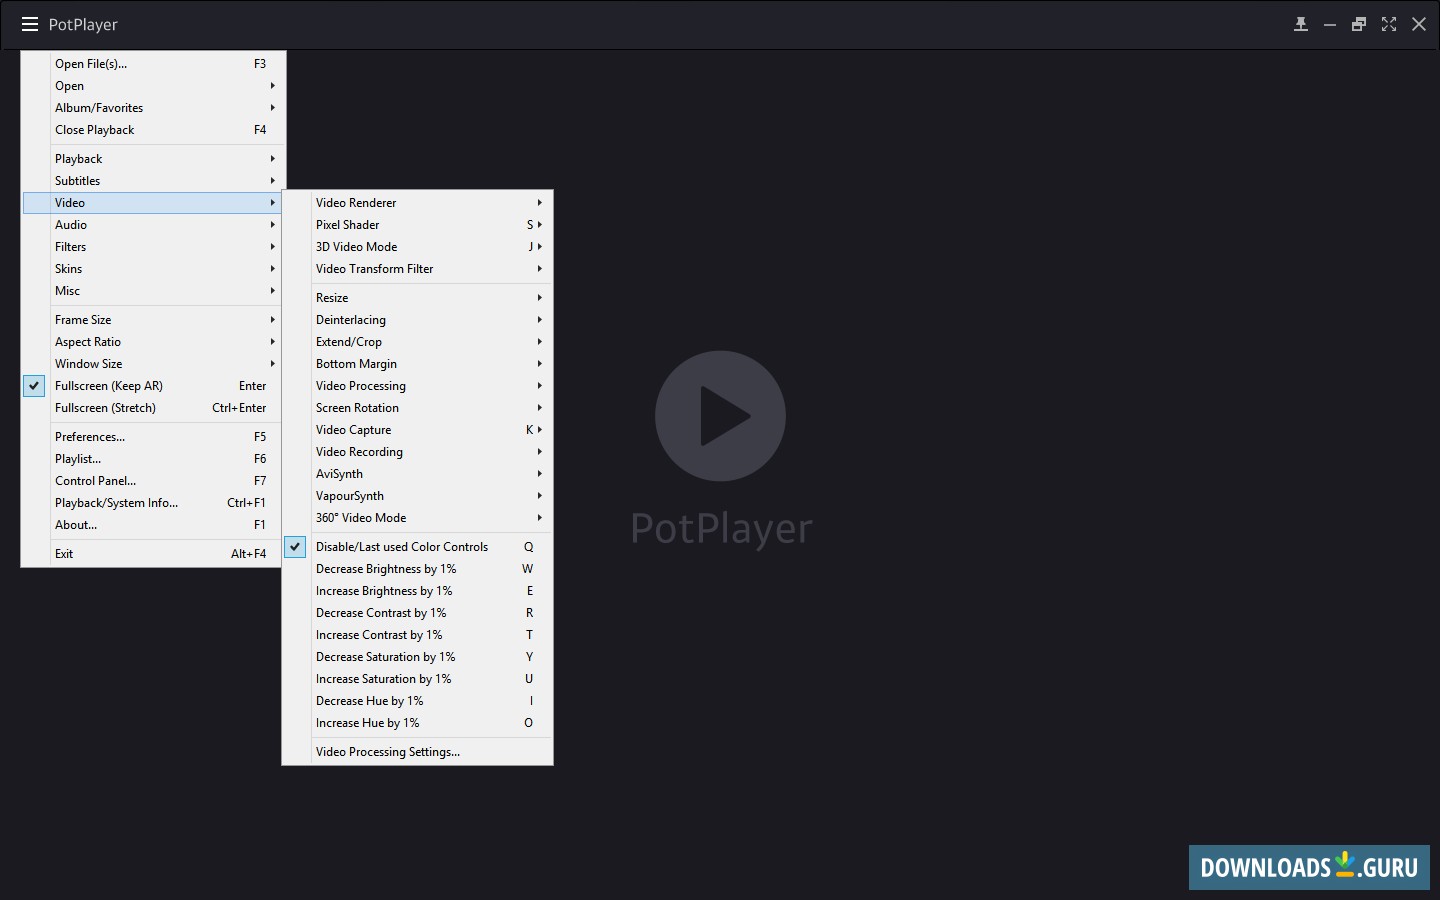Open Playback/System Info... entry
The image size is (1440, 900).
pyautogui.click(x=153, y=503)
